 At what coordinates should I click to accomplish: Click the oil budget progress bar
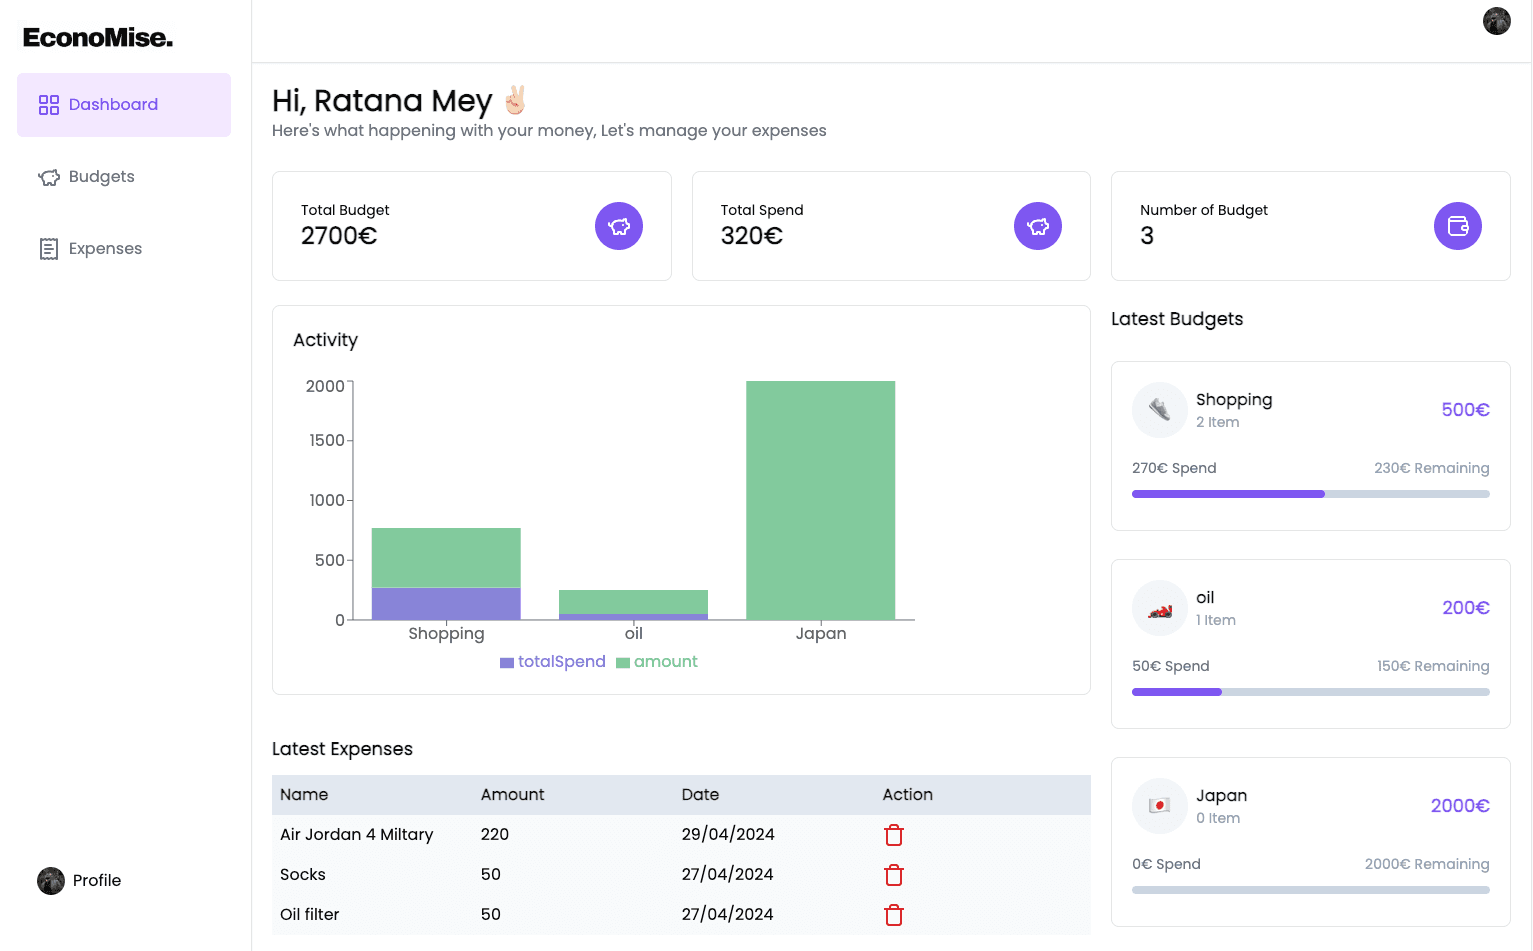tap(1311, 692)
